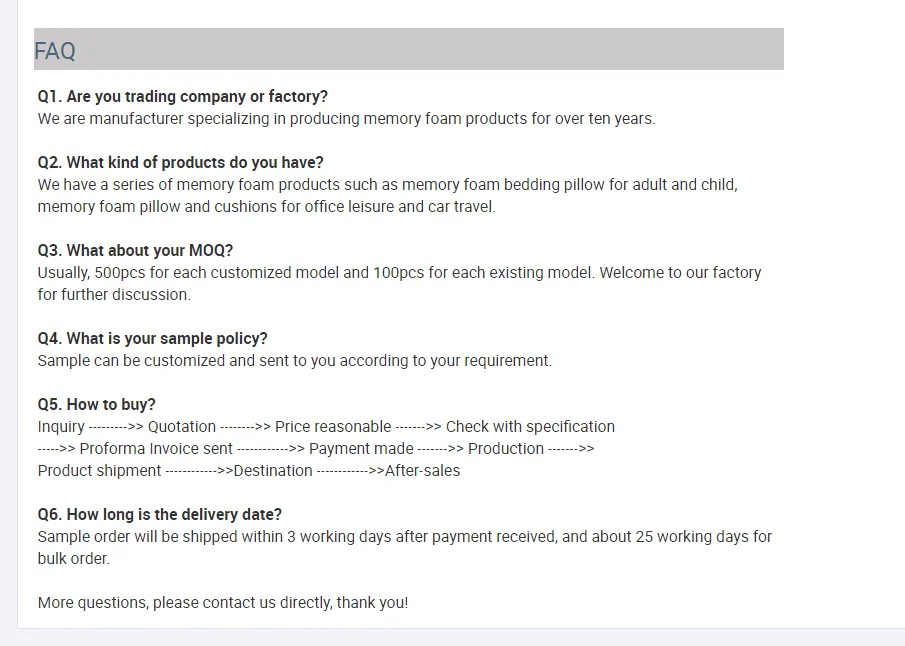
Task: Click the FAQ section header
Action: [55, 51]
